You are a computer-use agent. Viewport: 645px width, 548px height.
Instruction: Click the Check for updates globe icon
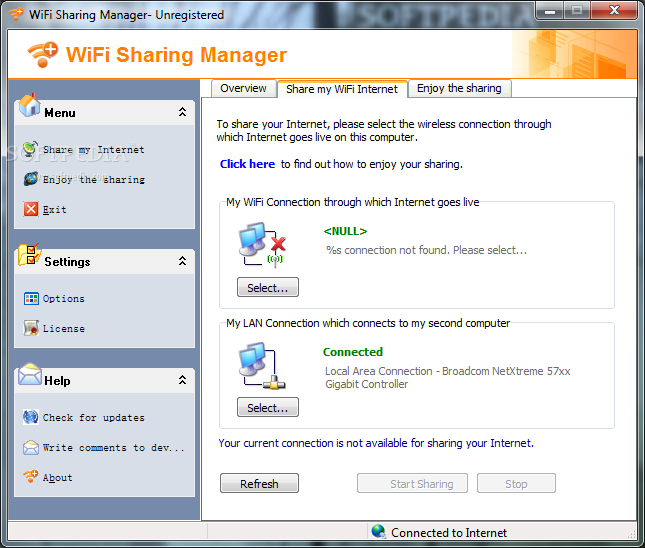[x=31, y=417]
